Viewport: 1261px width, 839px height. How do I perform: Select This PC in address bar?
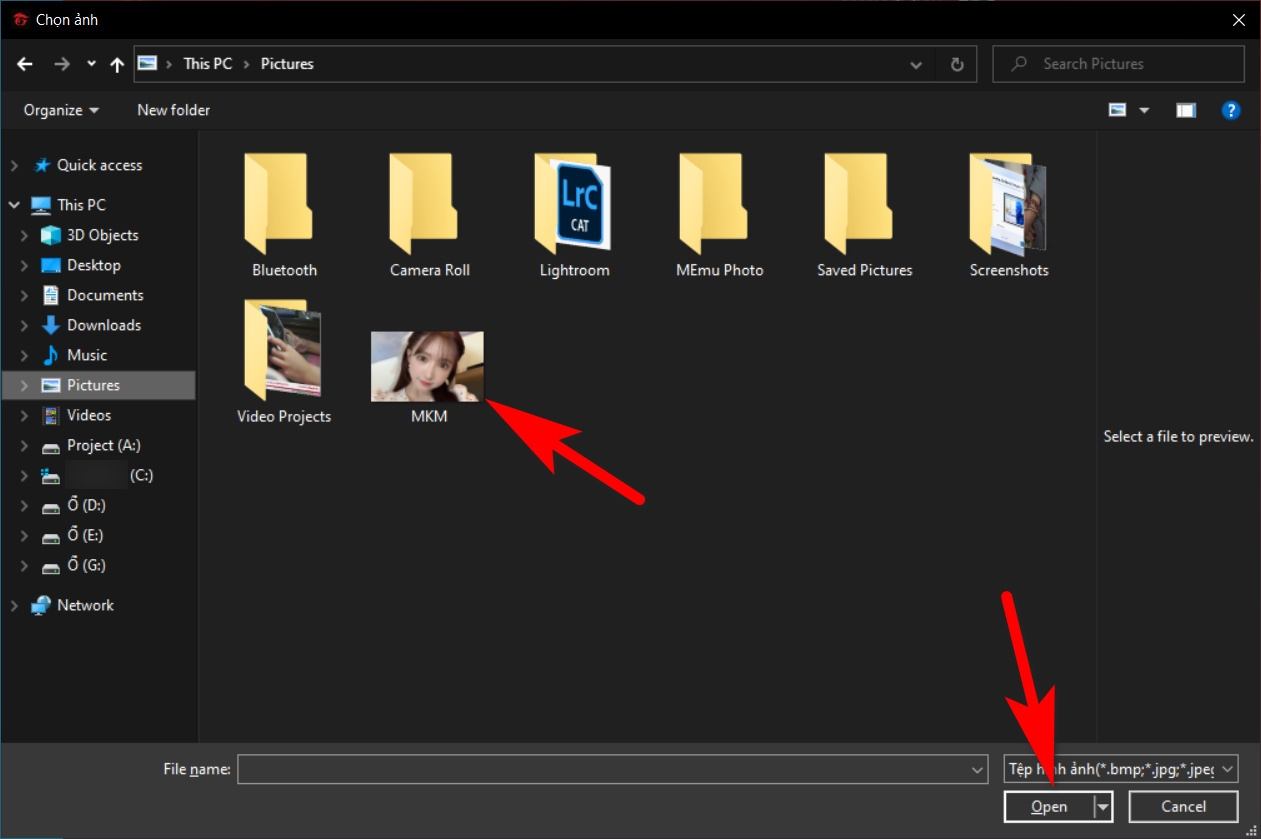coord(207,63)
